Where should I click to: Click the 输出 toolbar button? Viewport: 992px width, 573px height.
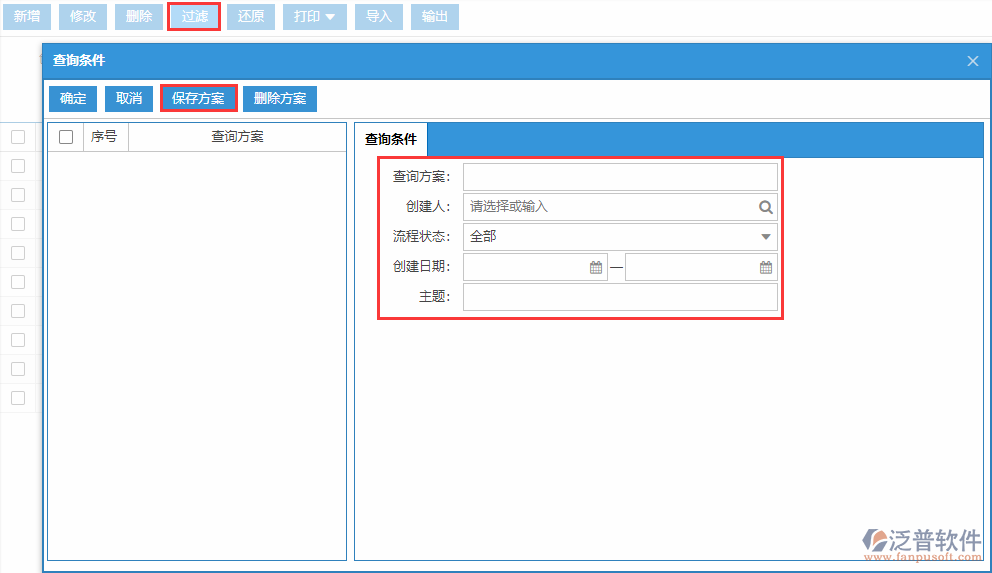point(435,16)
